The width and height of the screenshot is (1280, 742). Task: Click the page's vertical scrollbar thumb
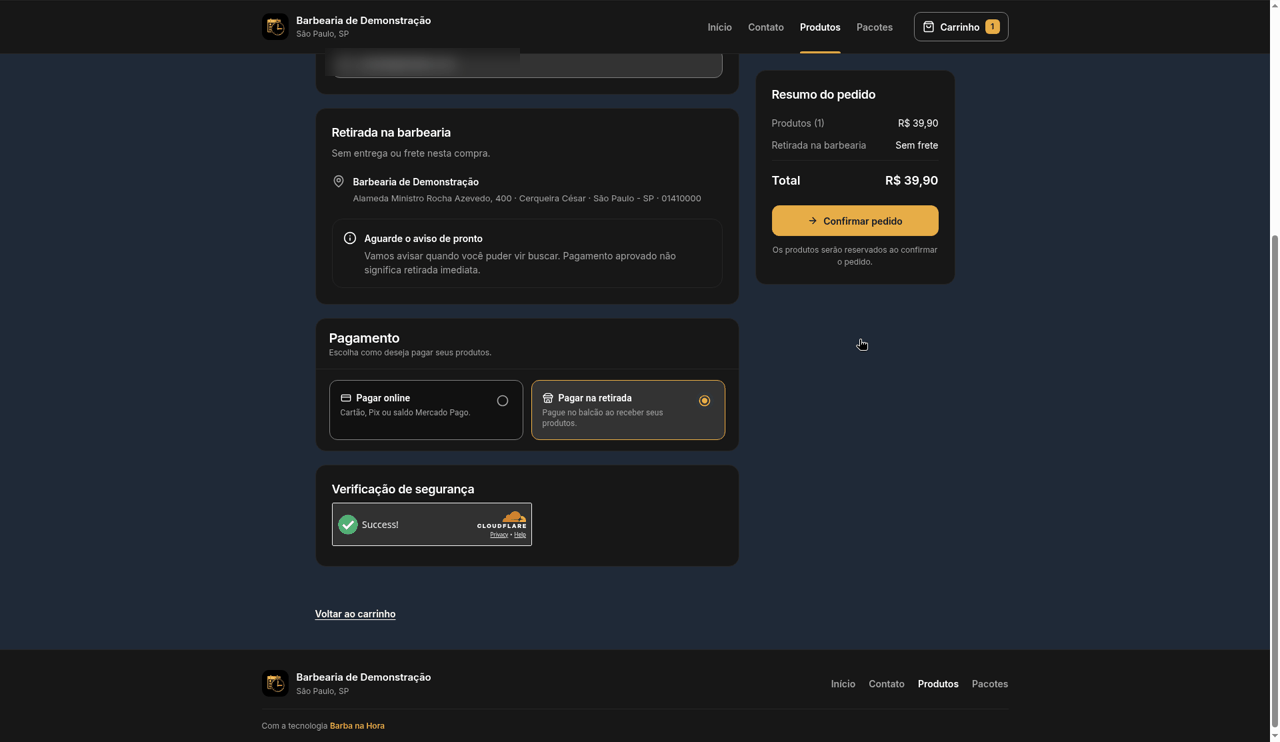click(x=1275, y=482)
